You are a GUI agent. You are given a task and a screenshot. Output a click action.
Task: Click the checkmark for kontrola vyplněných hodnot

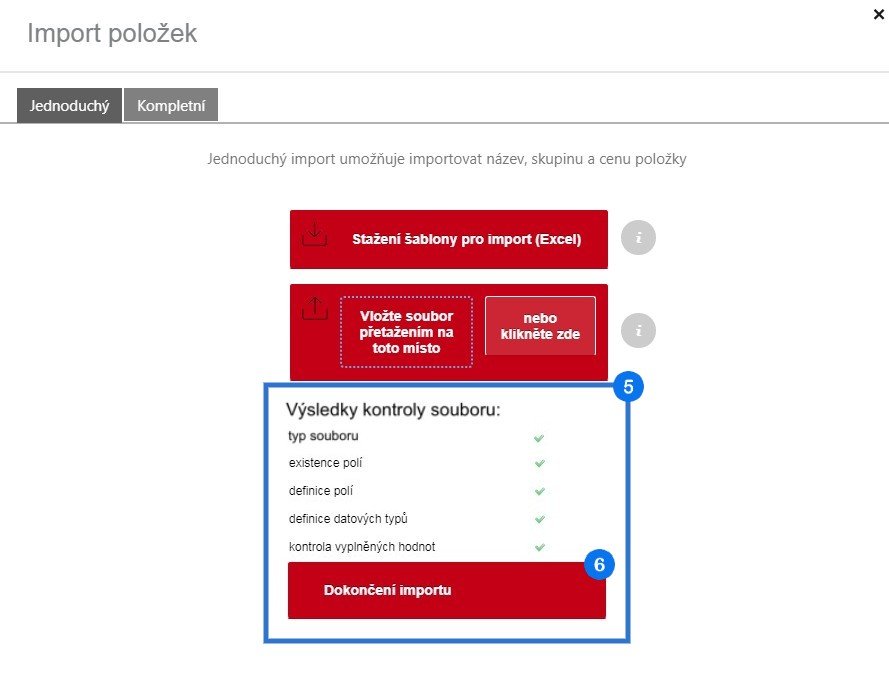(x=539, y=547)
